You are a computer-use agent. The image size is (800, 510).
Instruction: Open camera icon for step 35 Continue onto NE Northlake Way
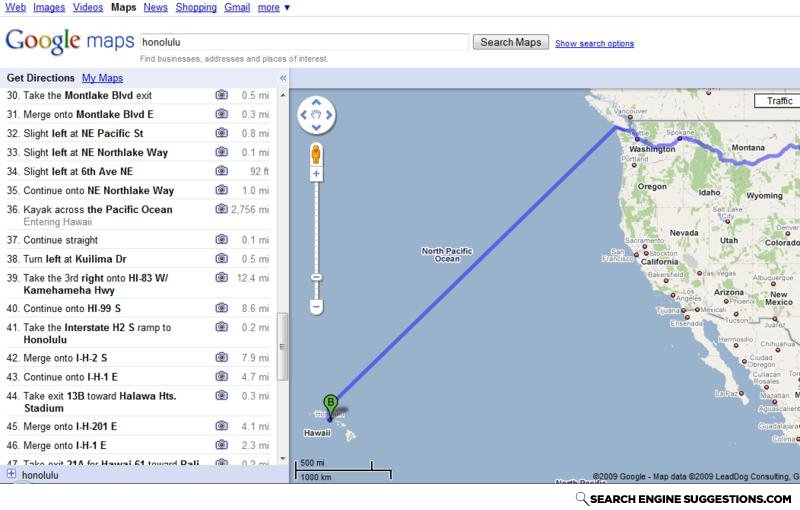[221, 190]
